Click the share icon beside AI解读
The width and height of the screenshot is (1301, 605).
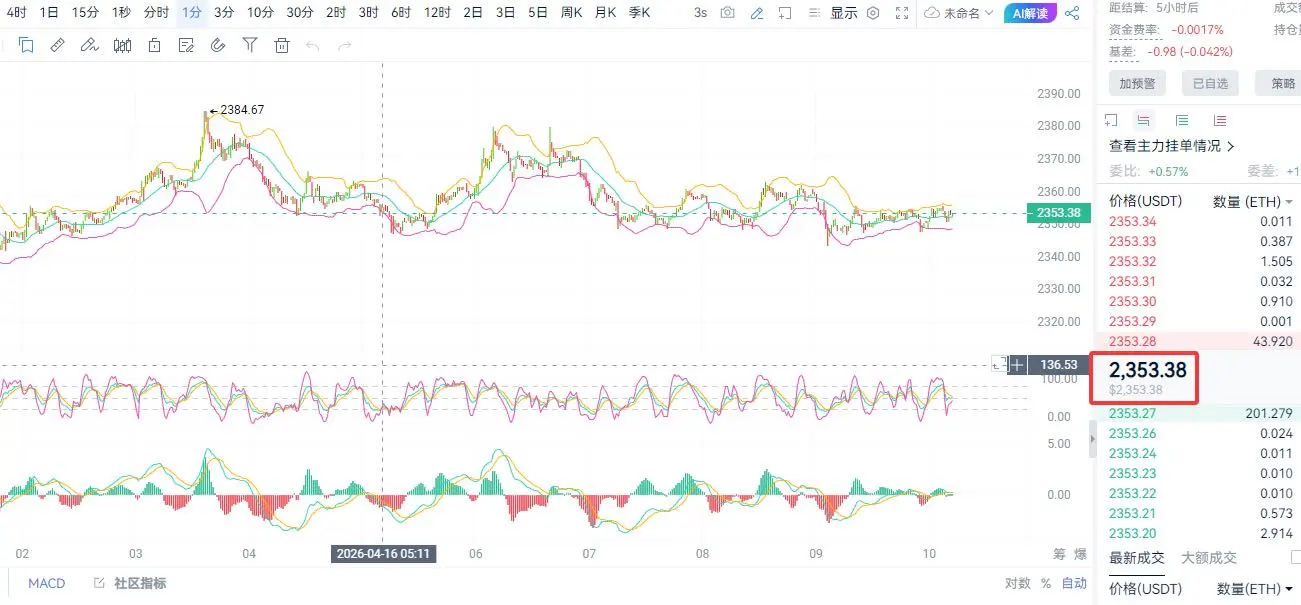1072,13
